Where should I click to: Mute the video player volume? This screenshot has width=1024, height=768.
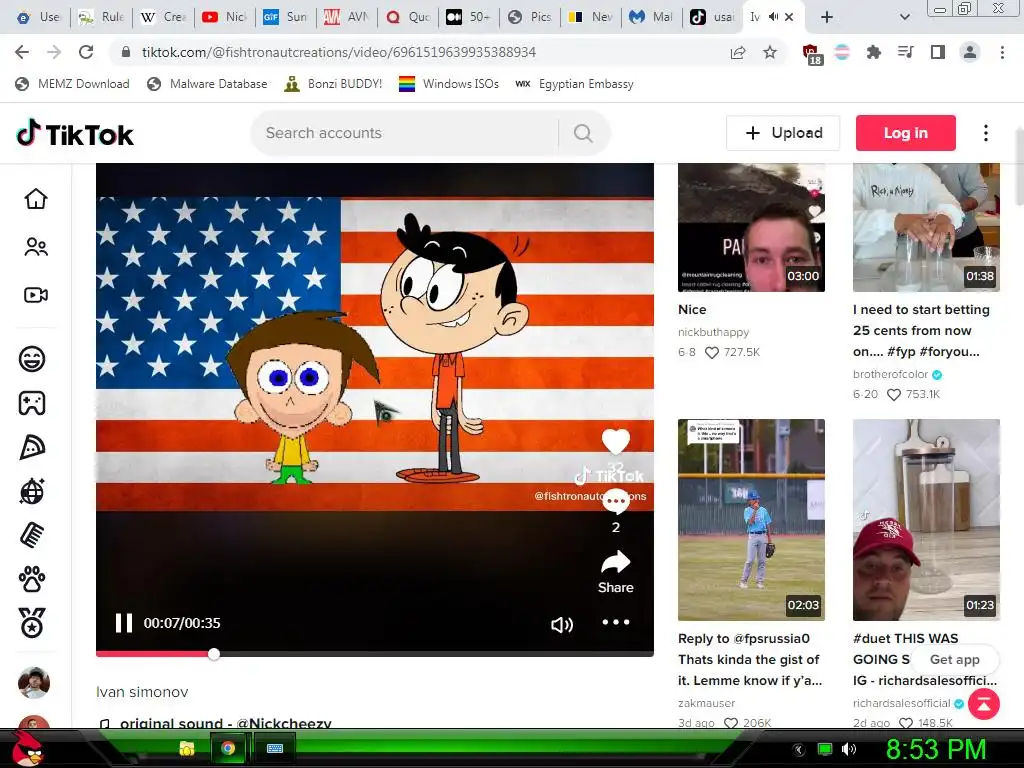562,624
